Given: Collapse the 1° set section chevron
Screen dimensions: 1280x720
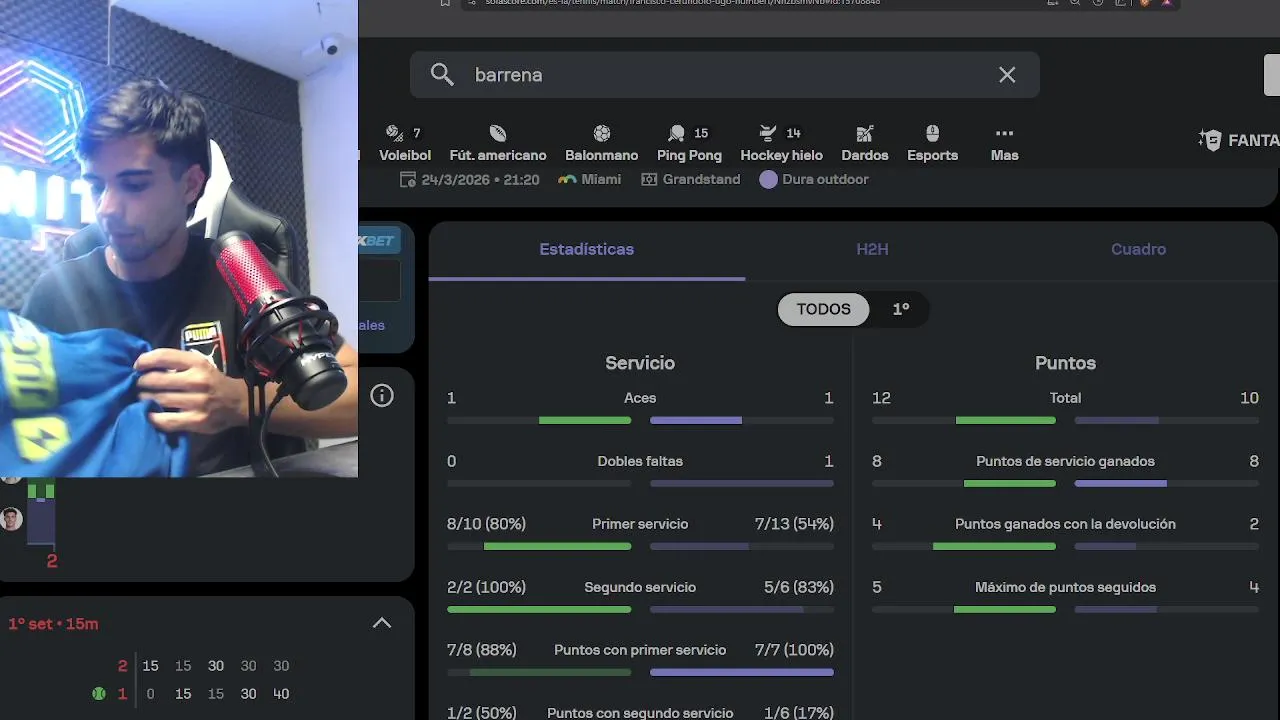Looking at the screenshot, I should point(382,623).
